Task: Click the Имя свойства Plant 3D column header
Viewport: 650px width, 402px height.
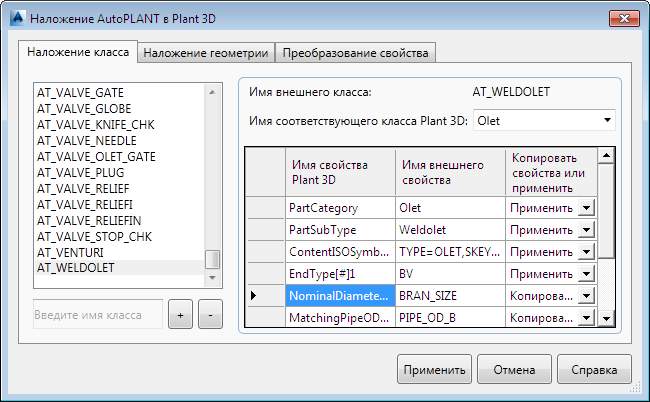Action: [x=340, y=172]
